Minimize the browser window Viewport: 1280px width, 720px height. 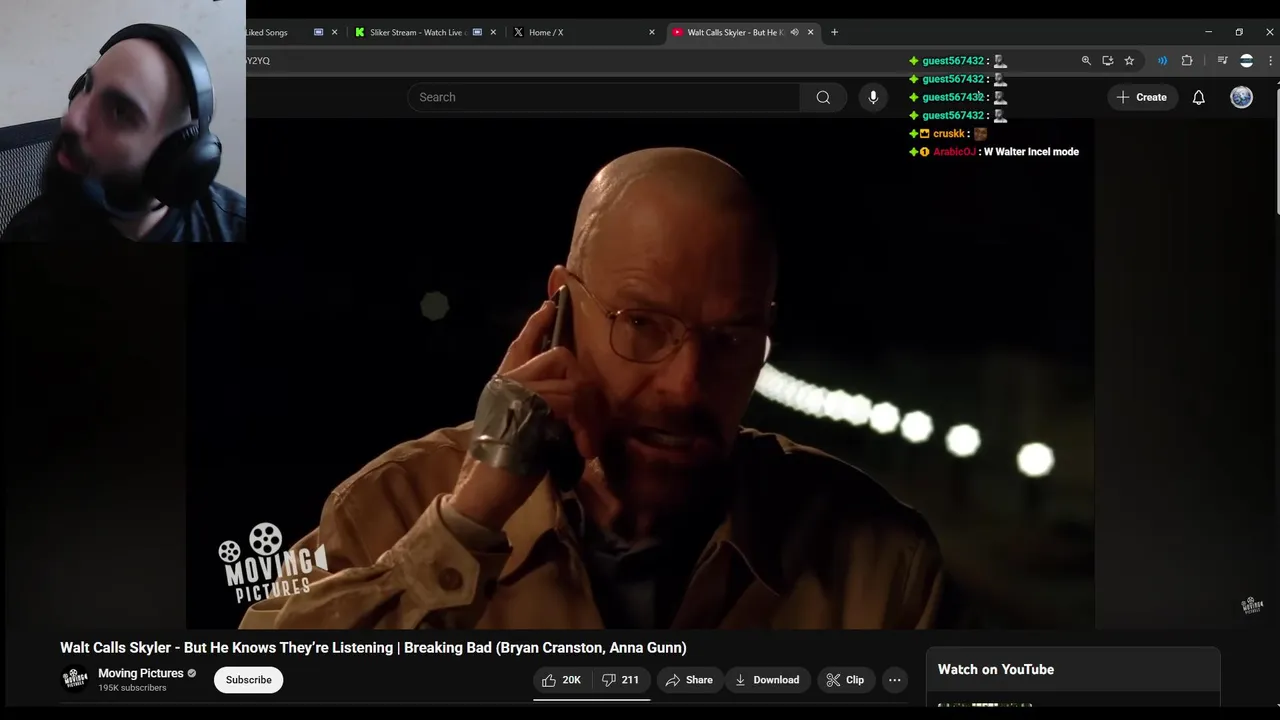[1208, 32]
